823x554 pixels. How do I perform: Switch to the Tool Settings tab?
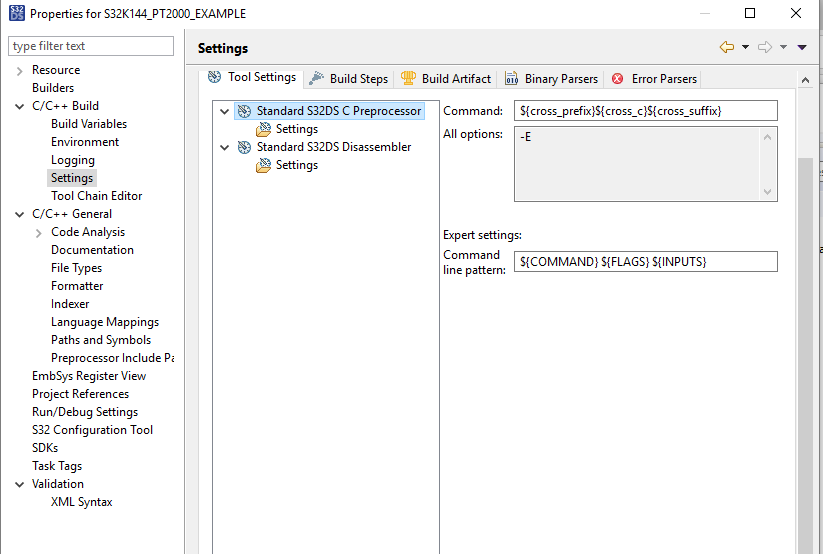point(252,77)
